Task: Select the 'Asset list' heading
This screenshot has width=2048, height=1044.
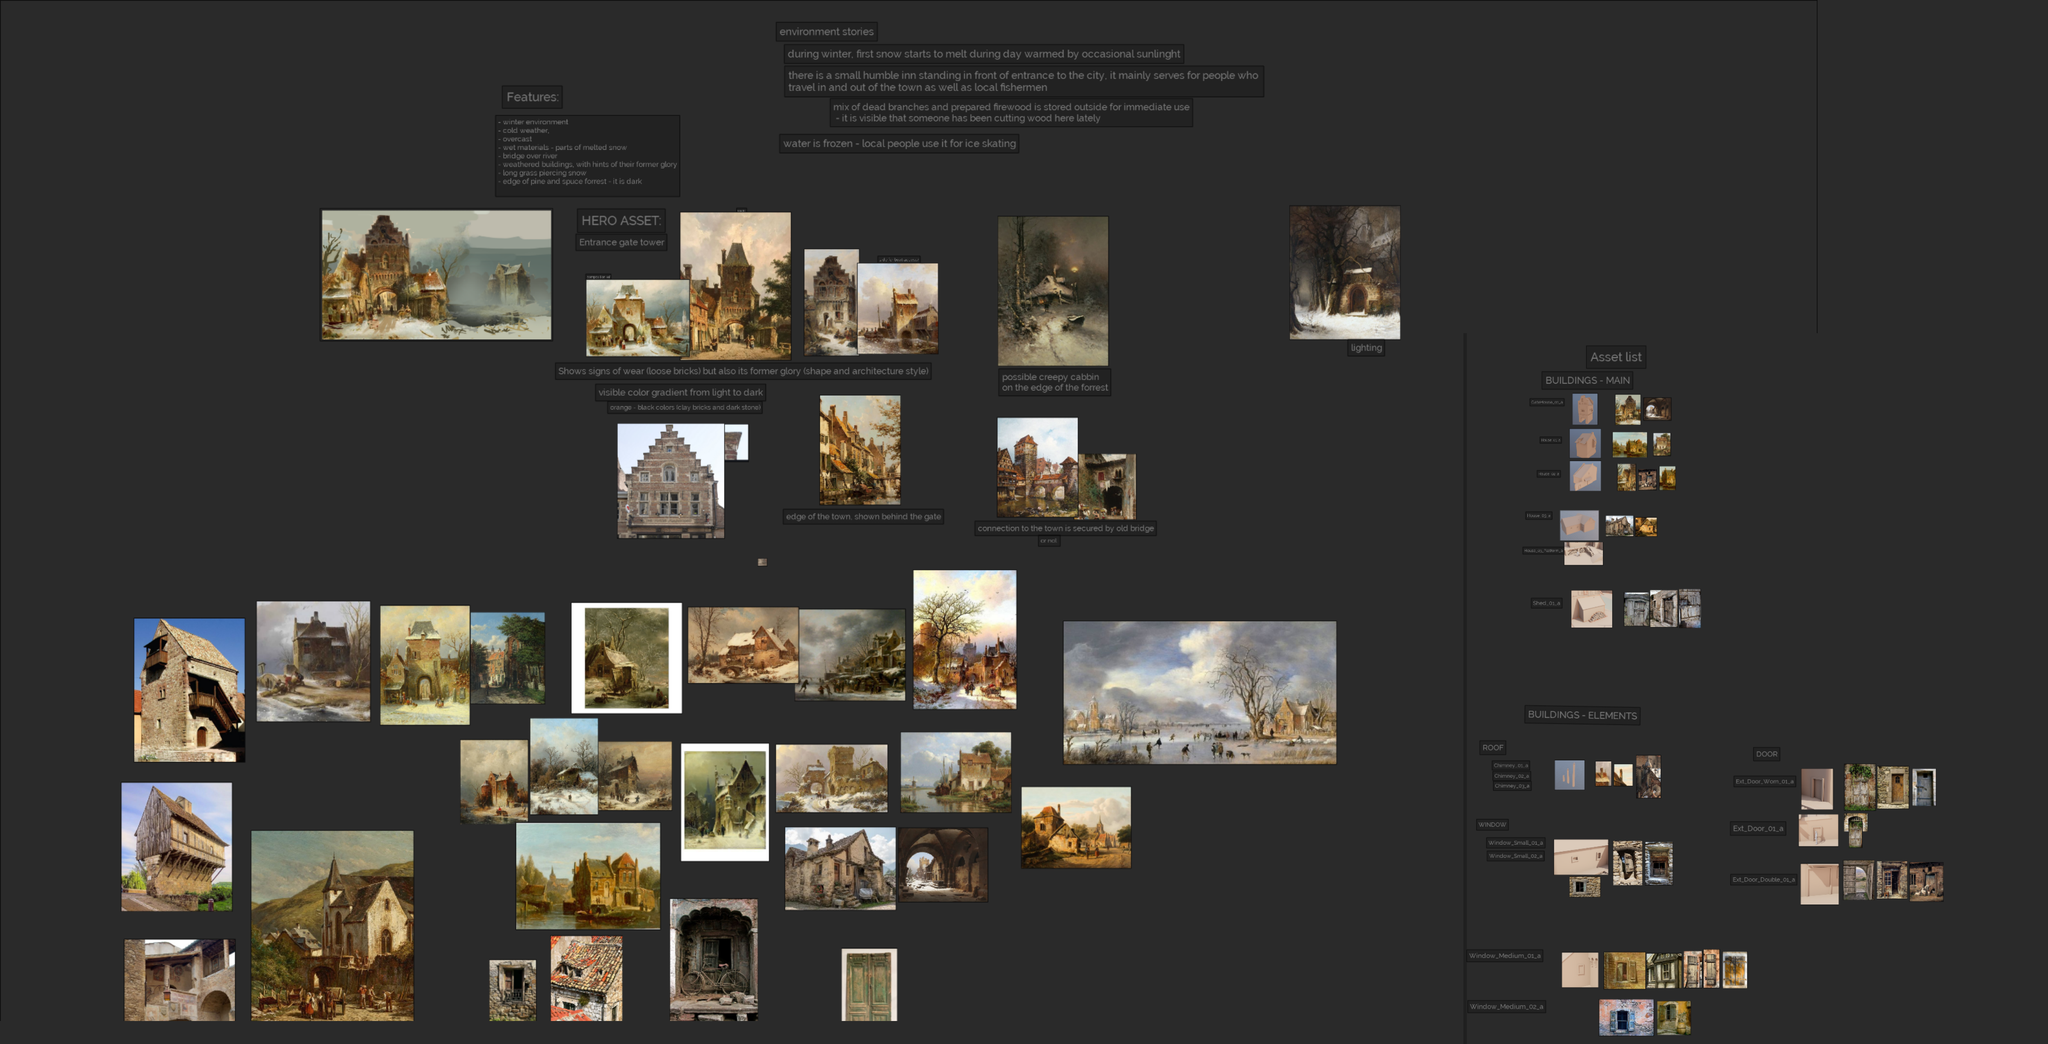Action: click(x=1615, y=357)
